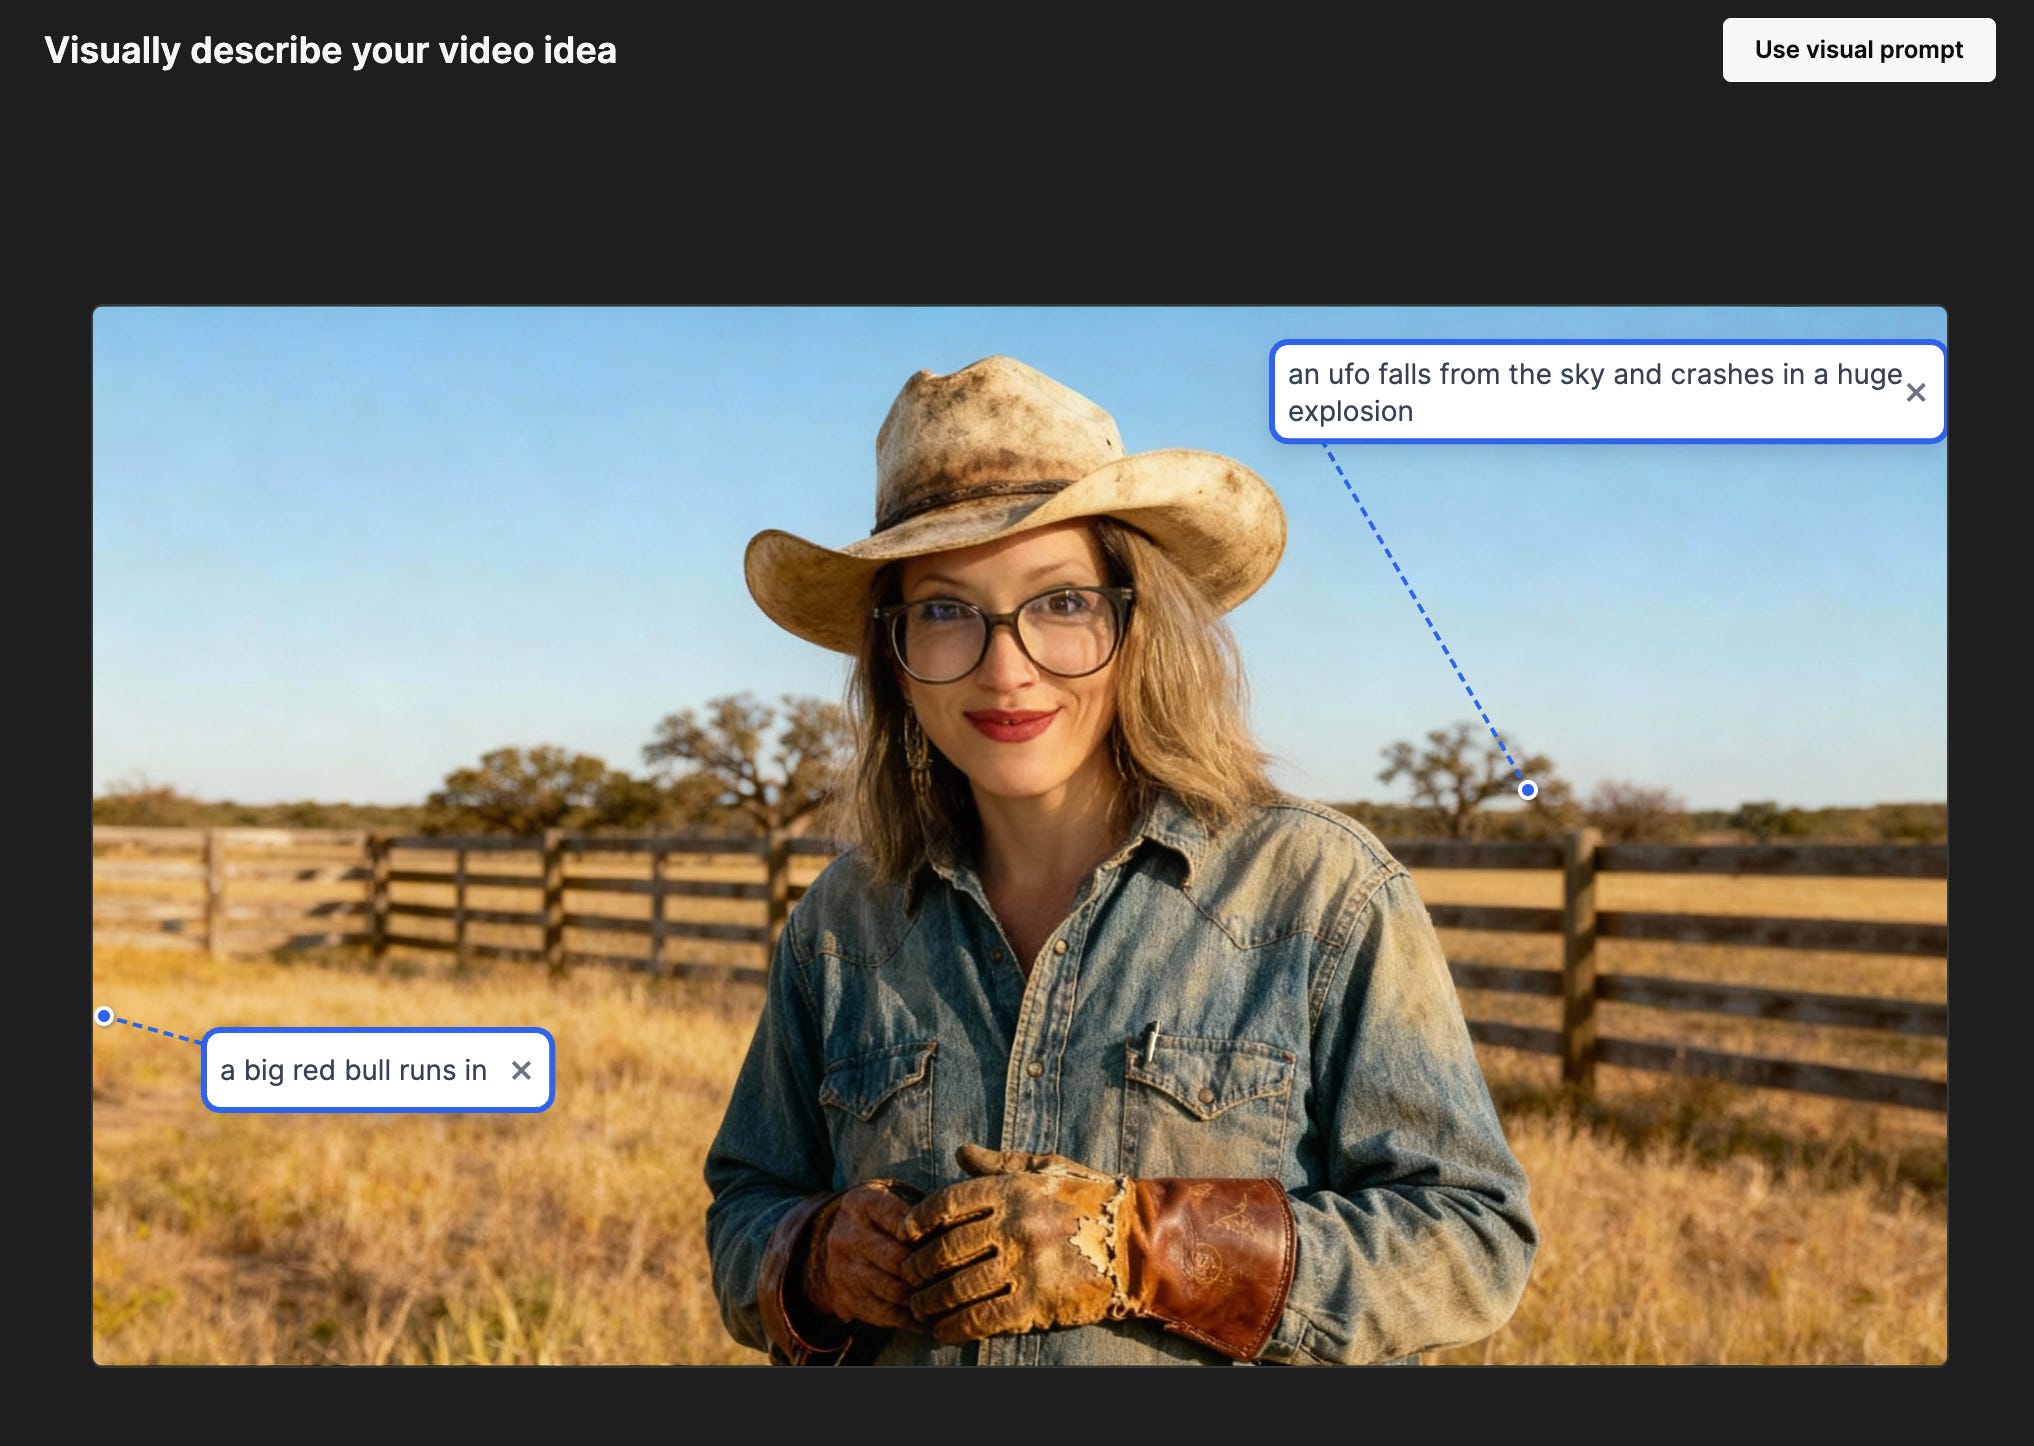This screenshot has width=2034, height=1446.
Task: Click the Use visual prompt button
Action: (x=1858, y=50)
